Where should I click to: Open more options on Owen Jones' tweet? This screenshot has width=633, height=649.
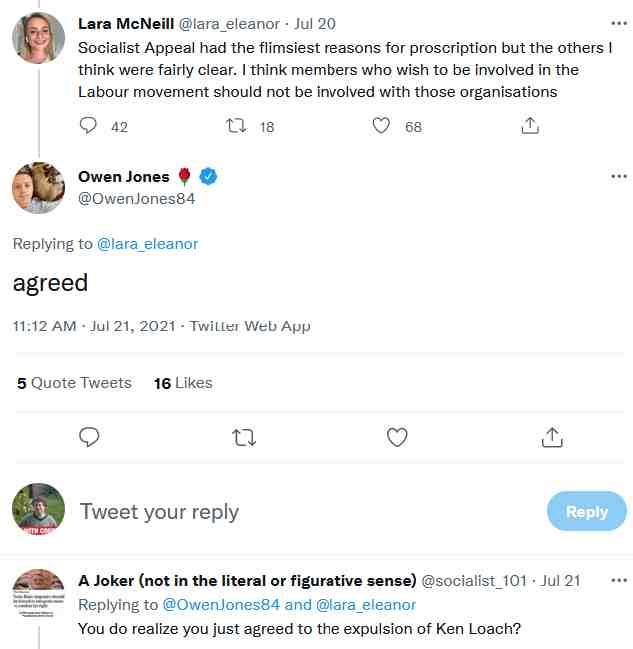619,177
